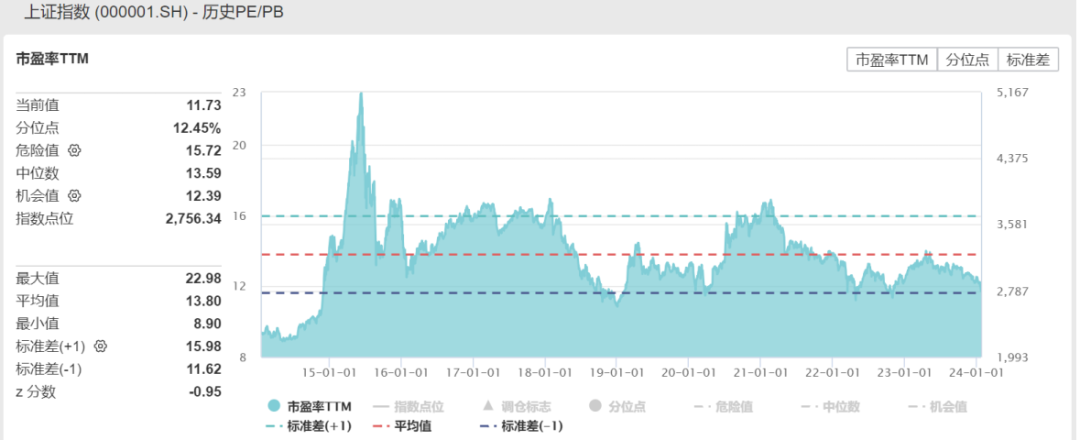The image size is (1080, 440).
Task: Open the settings gear beside 危险值
Action: [74, 151]
